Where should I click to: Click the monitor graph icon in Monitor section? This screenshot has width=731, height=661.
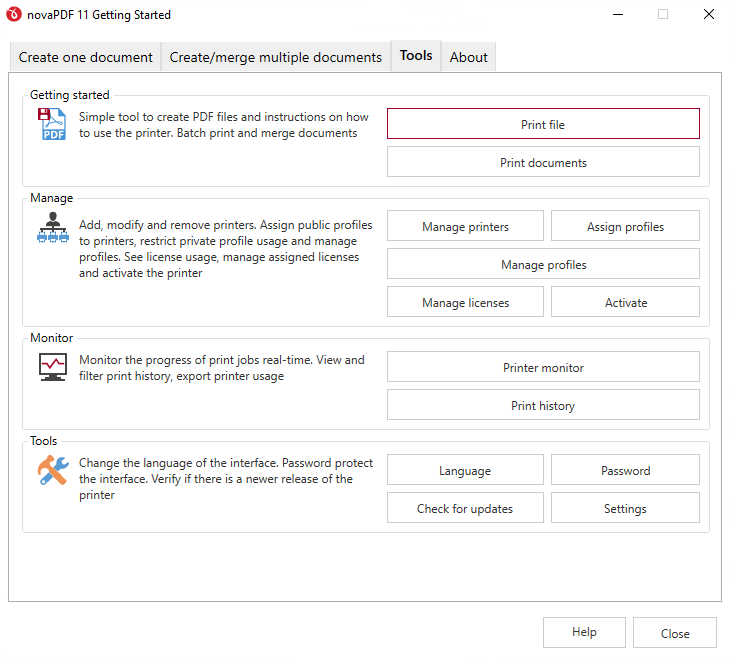53,367
